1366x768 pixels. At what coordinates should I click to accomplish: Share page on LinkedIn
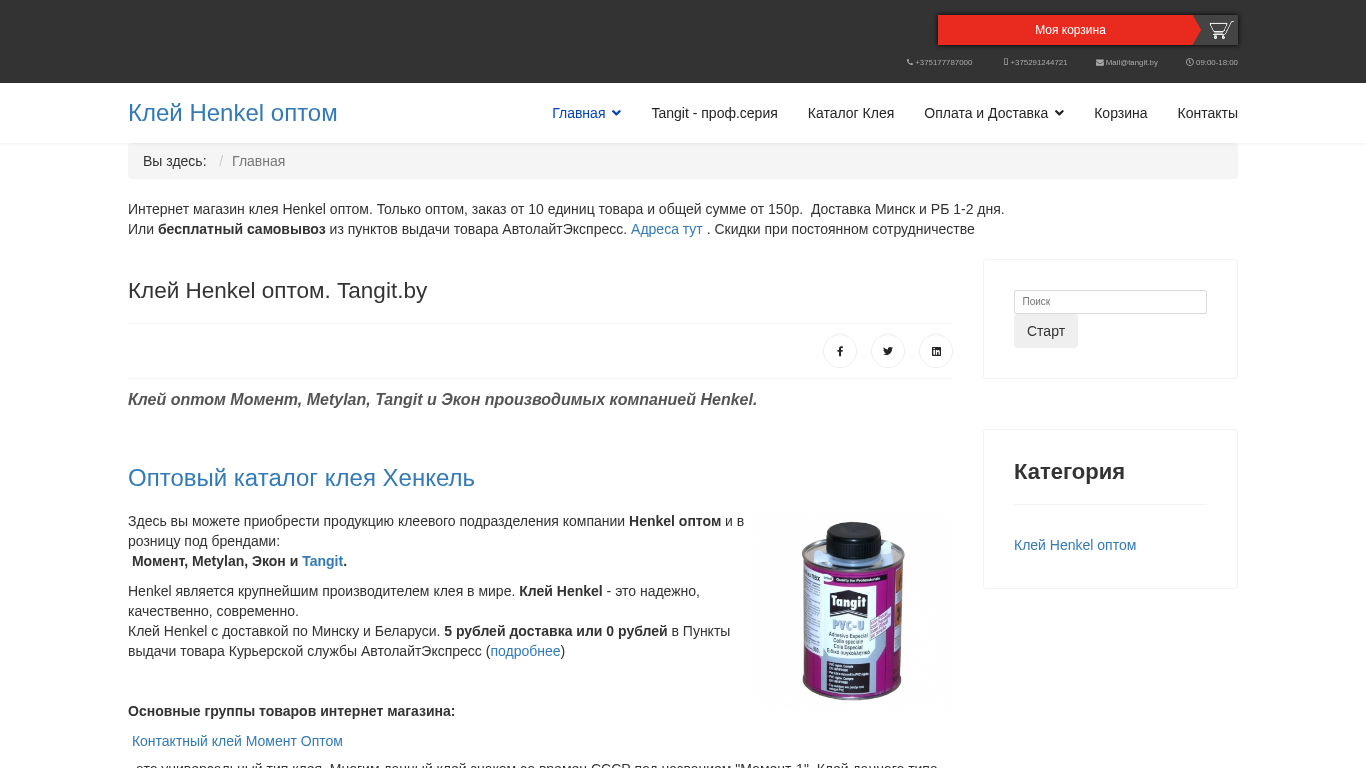936,351
